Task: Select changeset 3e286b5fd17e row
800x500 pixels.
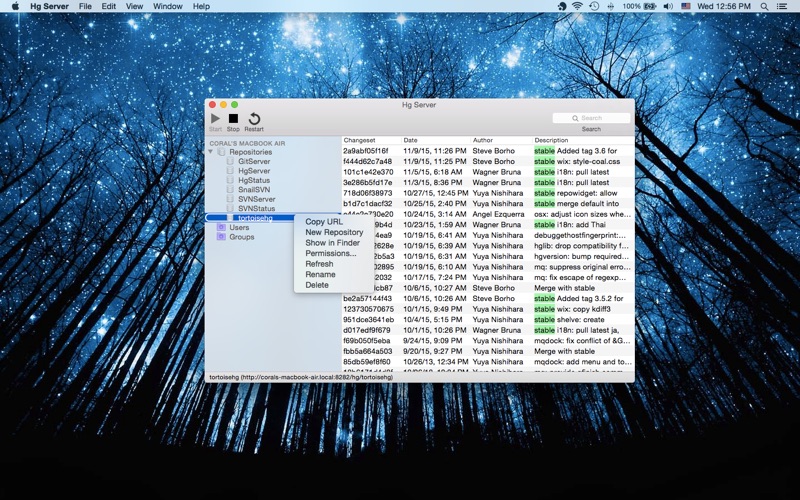Action: coord(488,183)
